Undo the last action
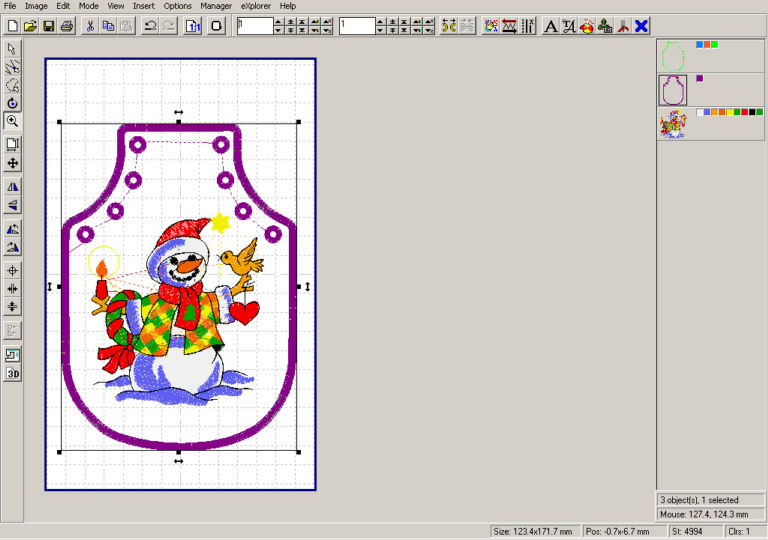768x540 pixels. tap(150, 26)
